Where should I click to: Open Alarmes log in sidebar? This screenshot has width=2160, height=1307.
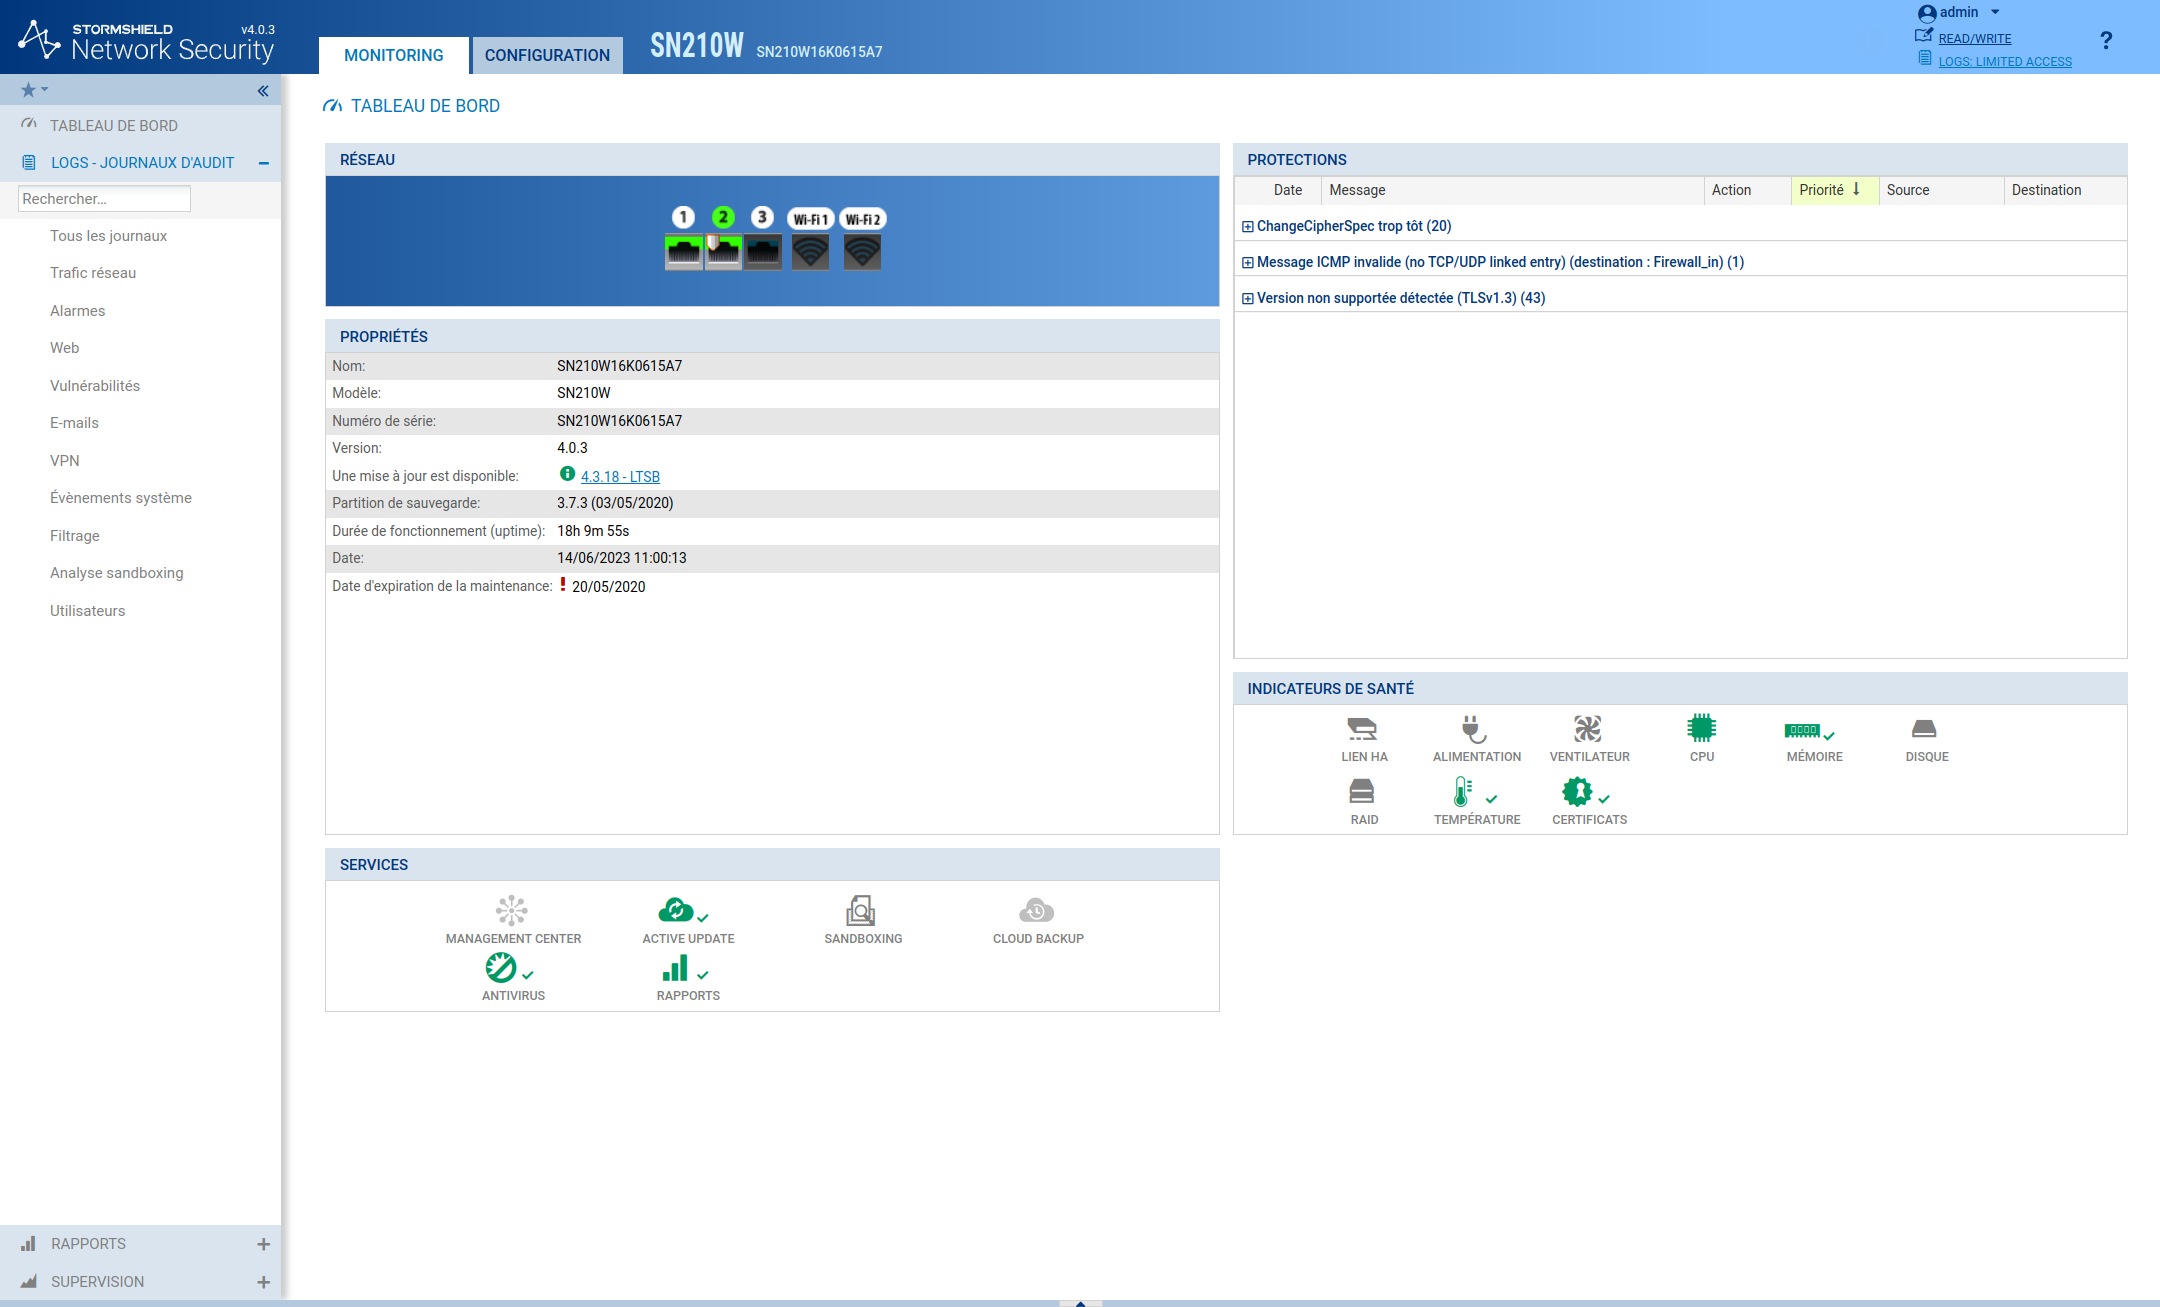78,311
